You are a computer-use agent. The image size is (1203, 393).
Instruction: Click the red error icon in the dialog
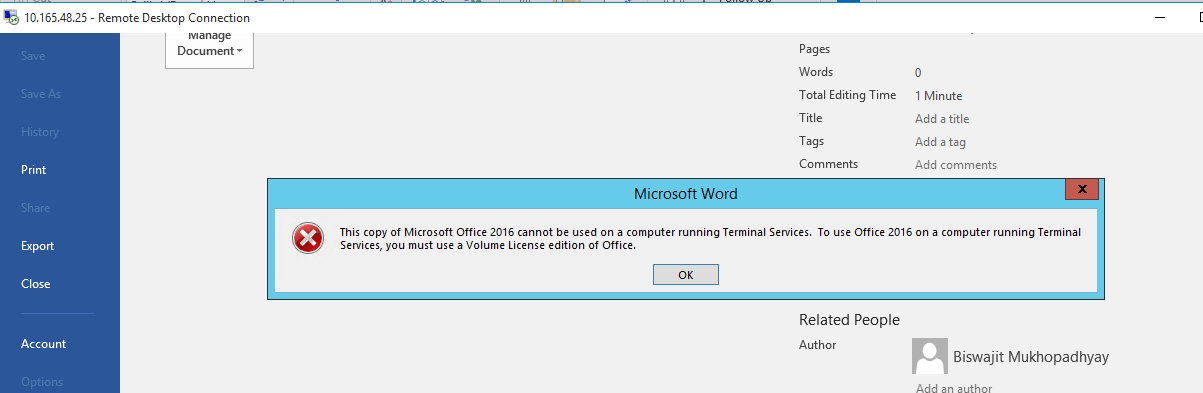click(x=307, y=238)
